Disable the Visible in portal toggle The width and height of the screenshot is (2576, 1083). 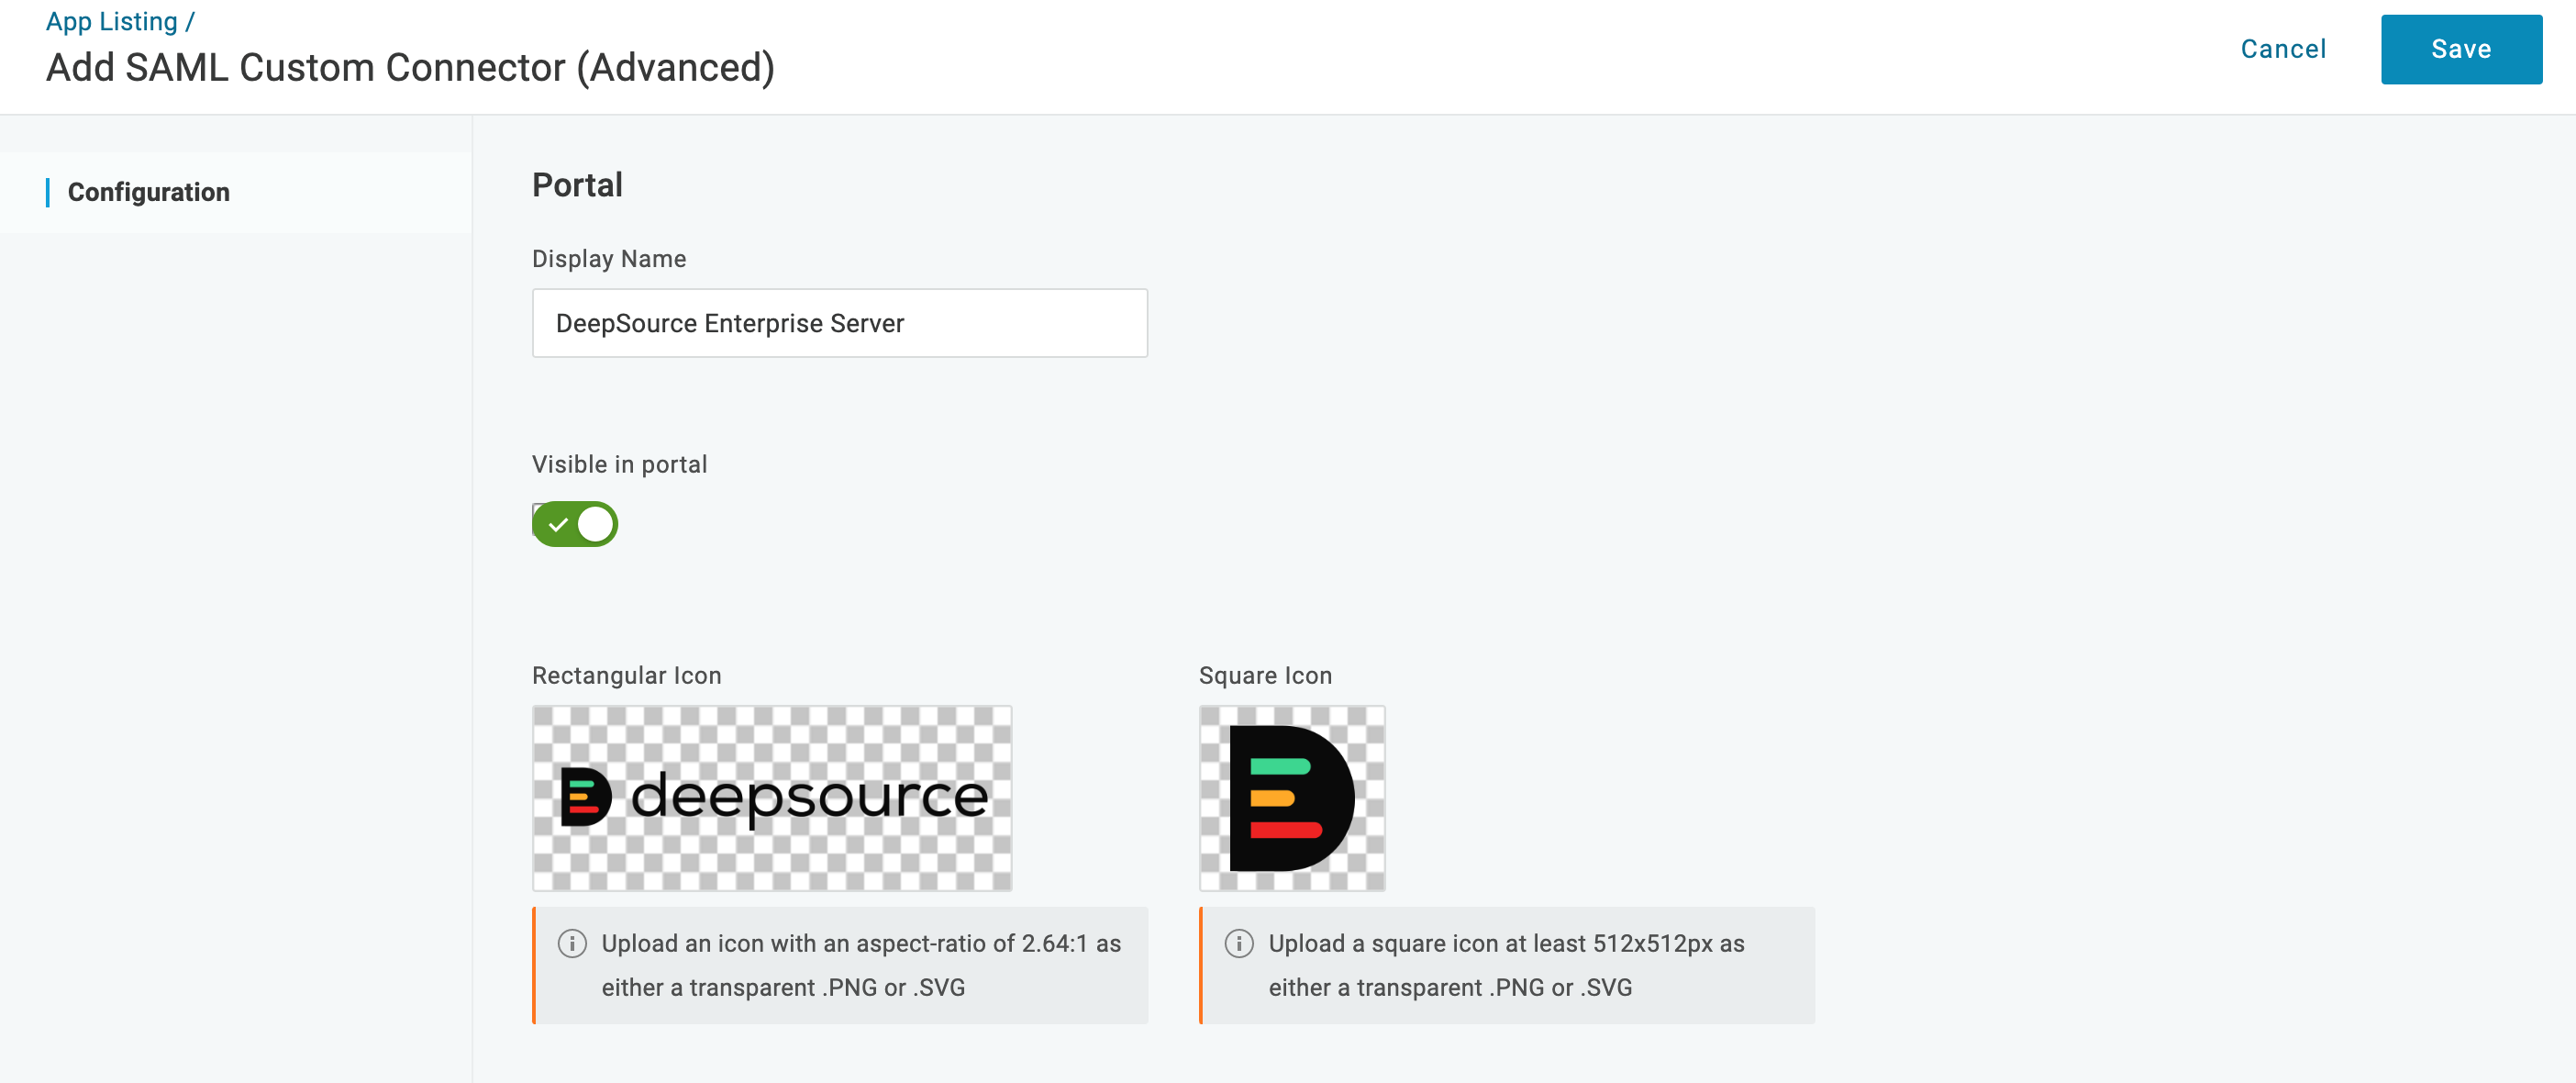574,524
